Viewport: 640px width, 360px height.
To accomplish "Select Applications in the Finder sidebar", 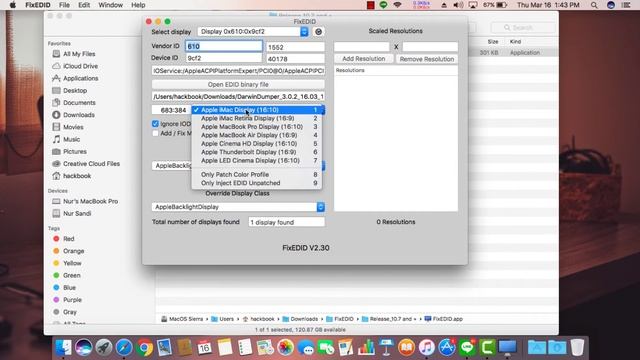I will click(x=80, y=78).
